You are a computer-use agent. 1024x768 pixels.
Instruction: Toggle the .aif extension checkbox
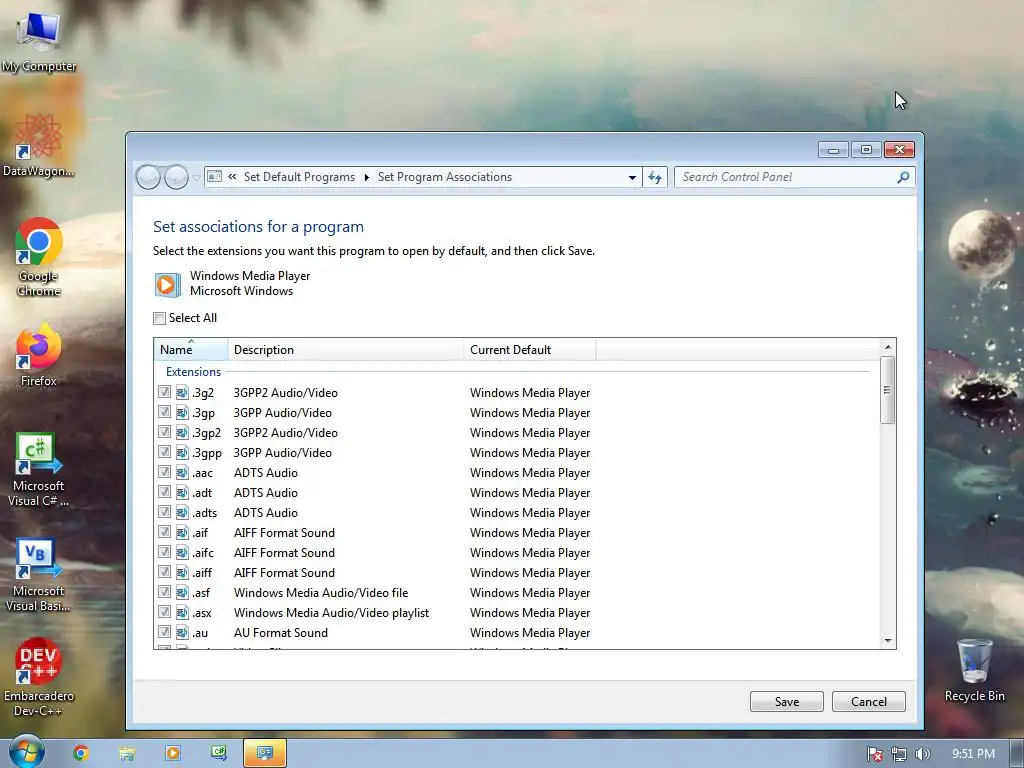(x=165, y=532)
